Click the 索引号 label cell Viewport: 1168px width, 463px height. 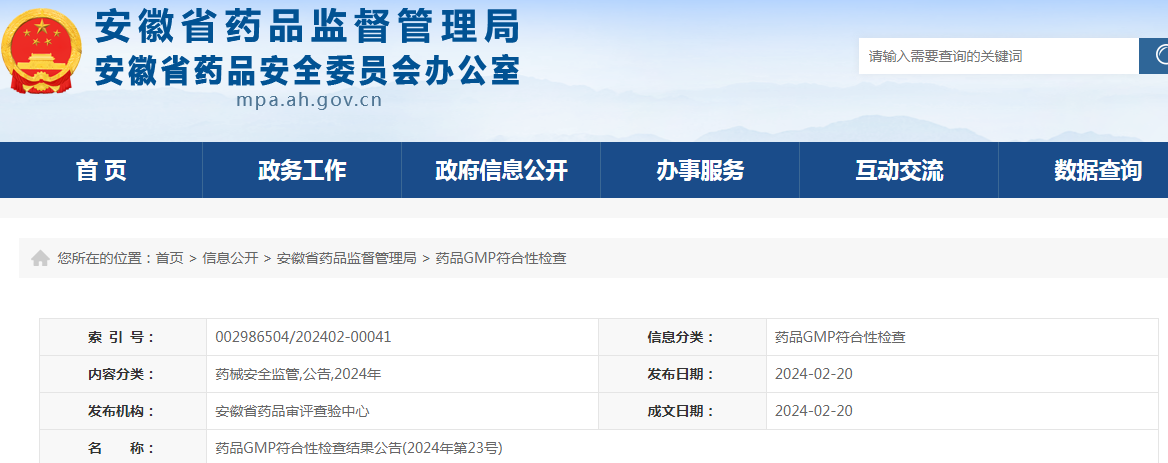[x=123, y=337]
